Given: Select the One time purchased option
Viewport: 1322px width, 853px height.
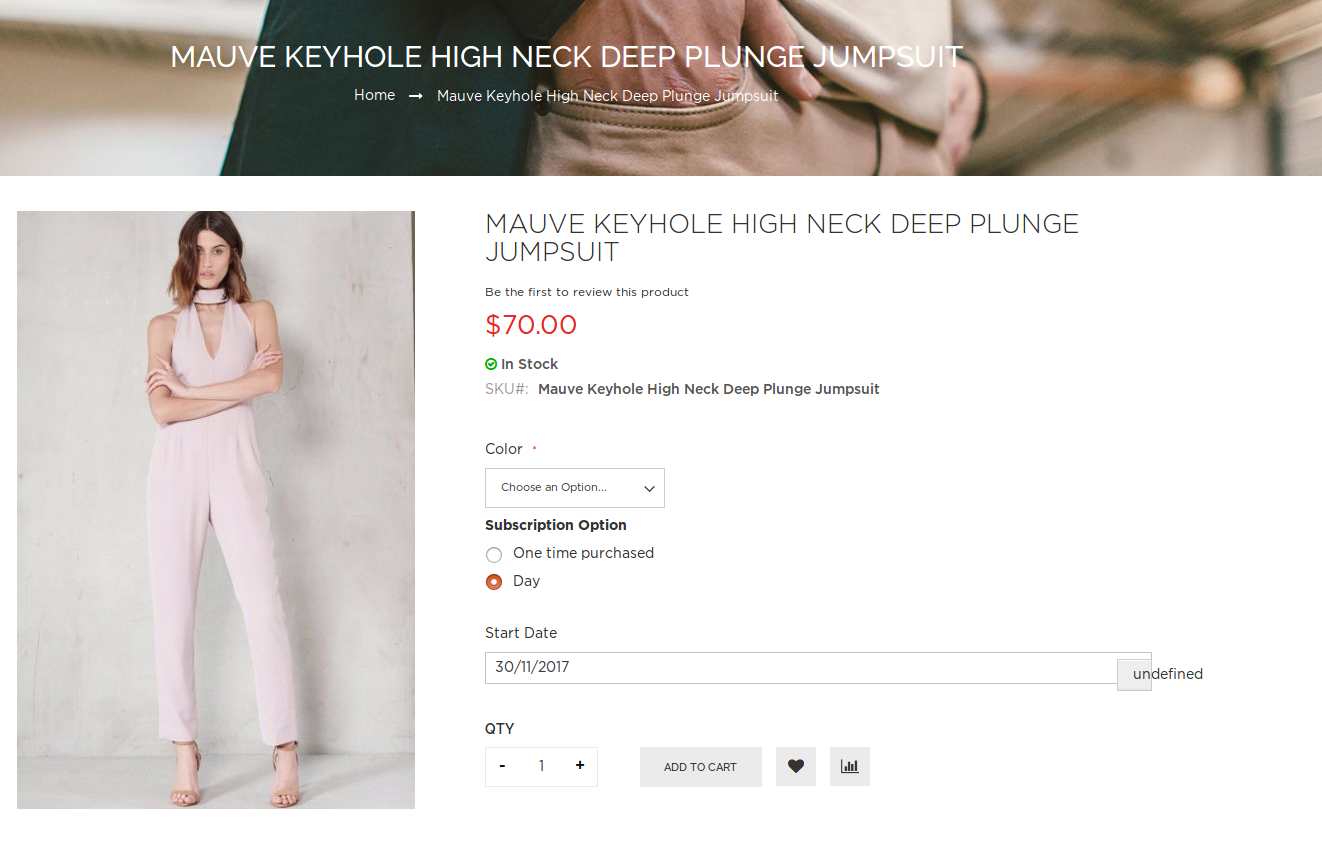Looking at the screenshot, I should tap(494, 555).
